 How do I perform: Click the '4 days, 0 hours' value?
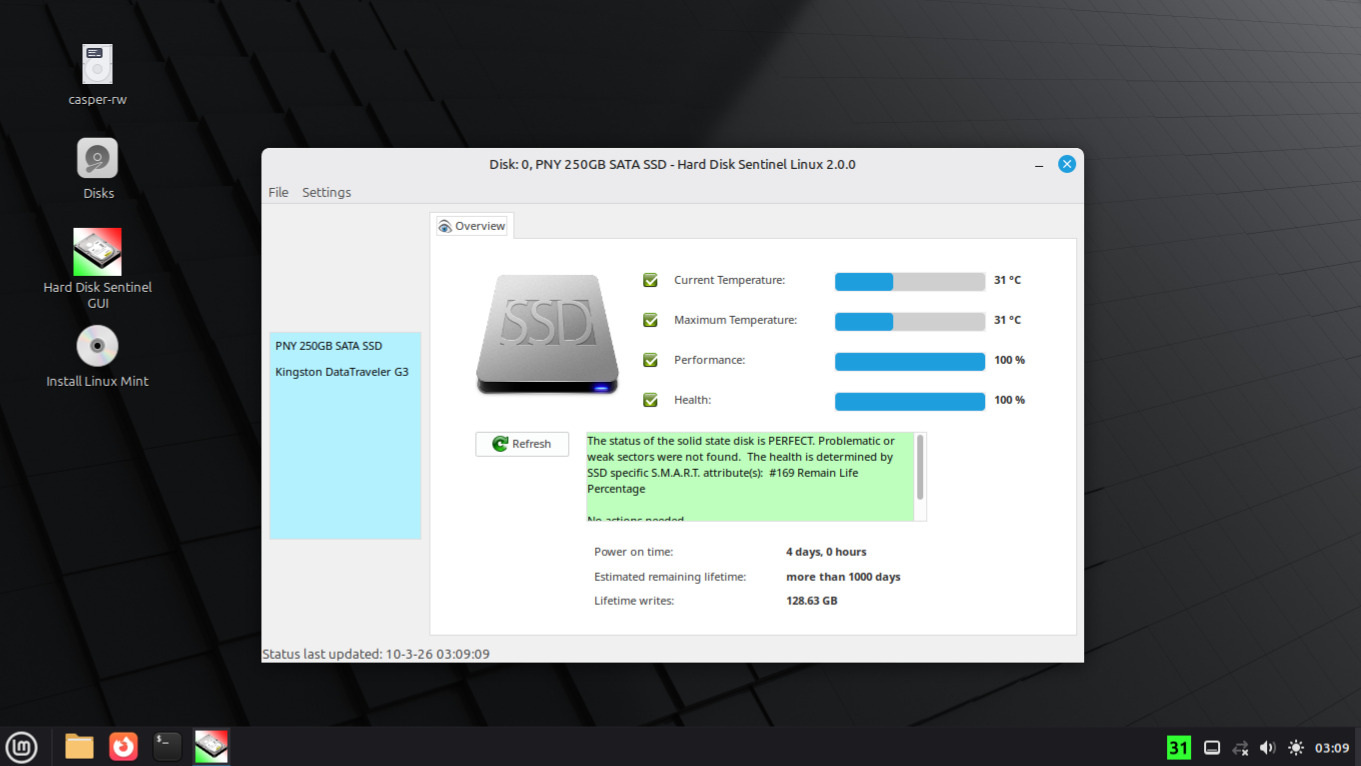click(826, 552)
